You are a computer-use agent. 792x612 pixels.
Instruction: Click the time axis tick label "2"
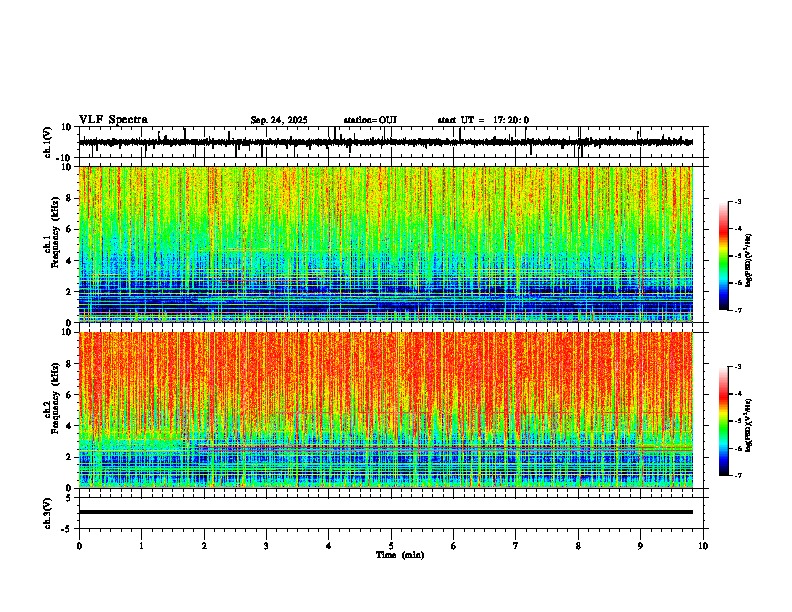point(204,546)
